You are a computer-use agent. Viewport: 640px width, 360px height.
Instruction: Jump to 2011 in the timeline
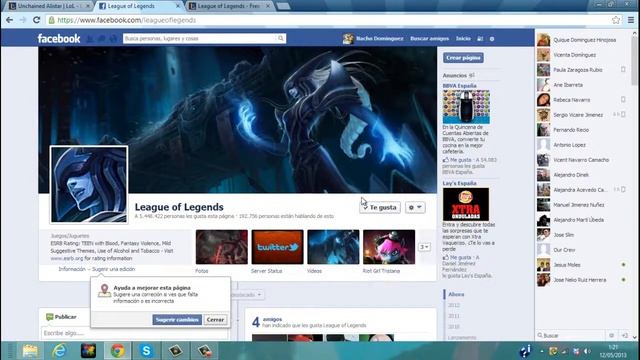click(x=454, y=316)
